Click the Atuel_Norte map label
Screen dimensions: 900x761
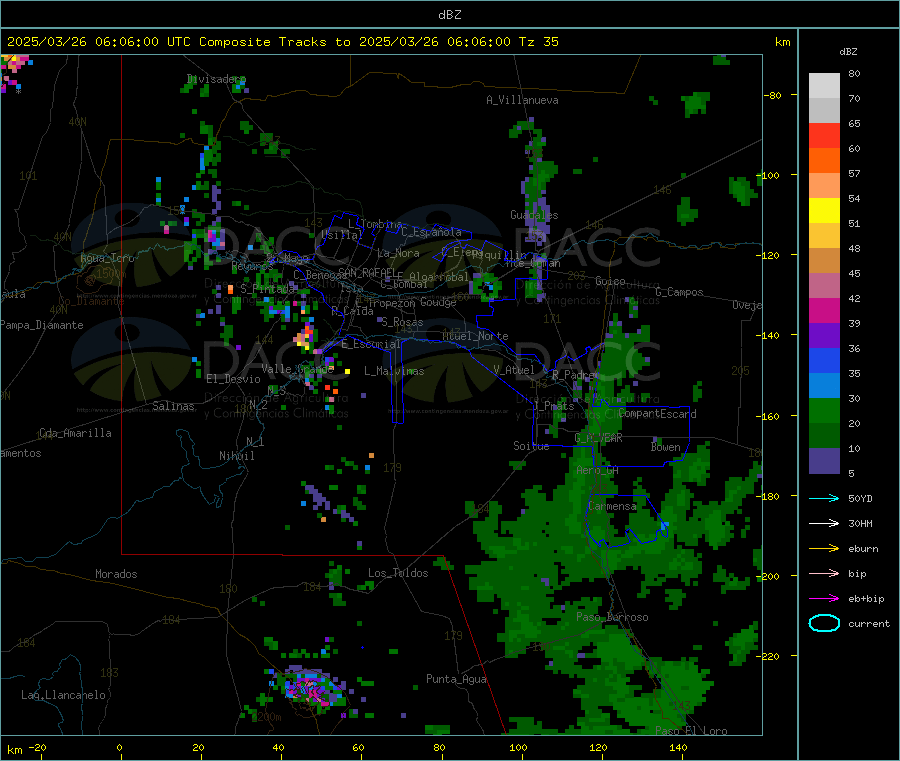point(475,336)
